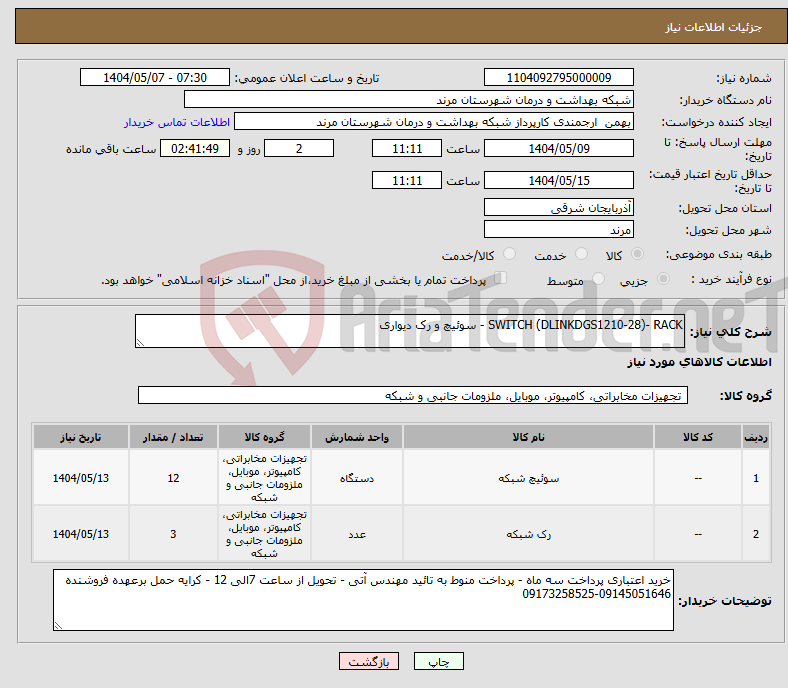
Task: Click the دستگاه unit cell
Action: point(357,478)
